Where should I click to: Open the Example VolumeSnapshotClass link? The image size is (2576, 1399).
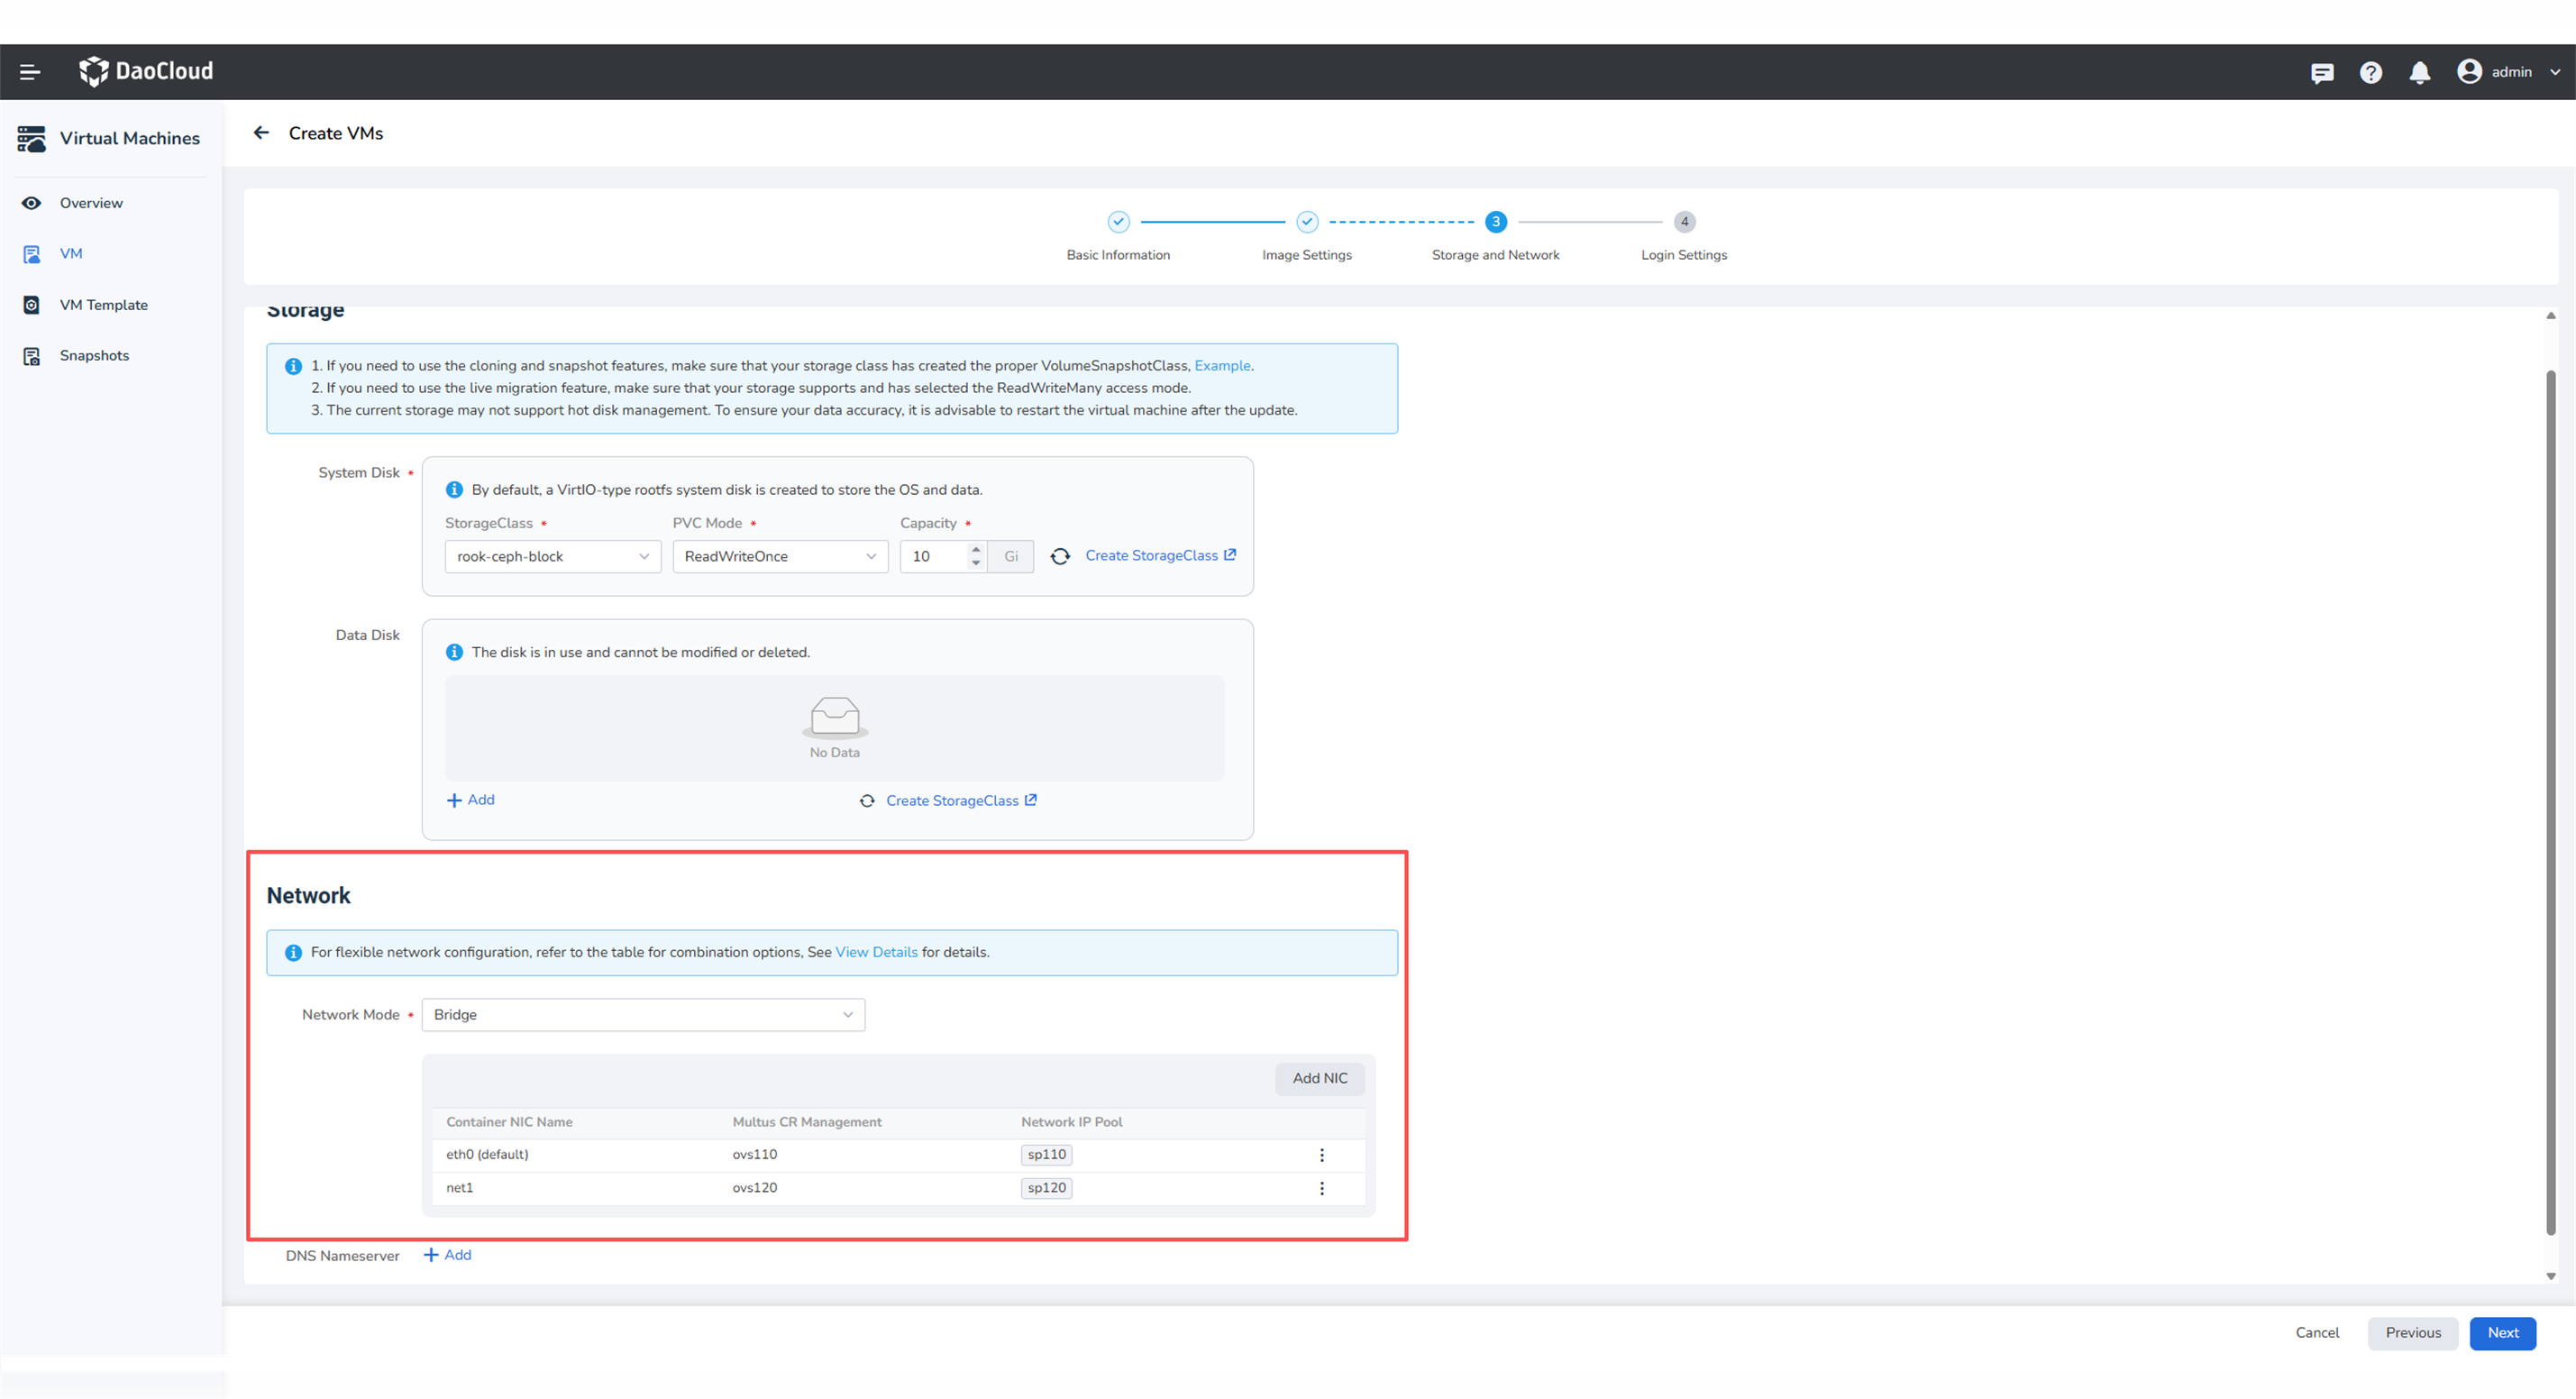(x=1222, y=366)
